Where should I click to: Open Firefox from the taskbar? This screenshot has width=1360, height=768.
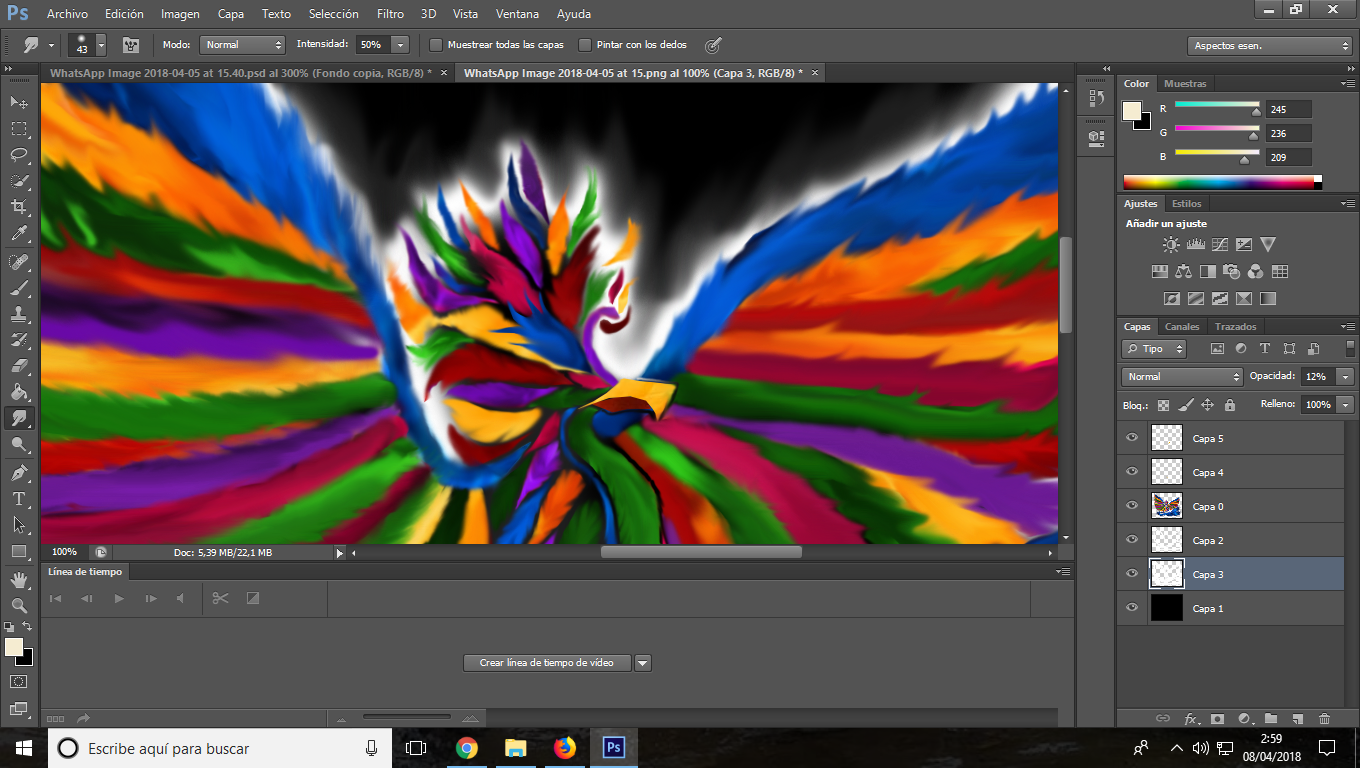(x=565, y=748)
